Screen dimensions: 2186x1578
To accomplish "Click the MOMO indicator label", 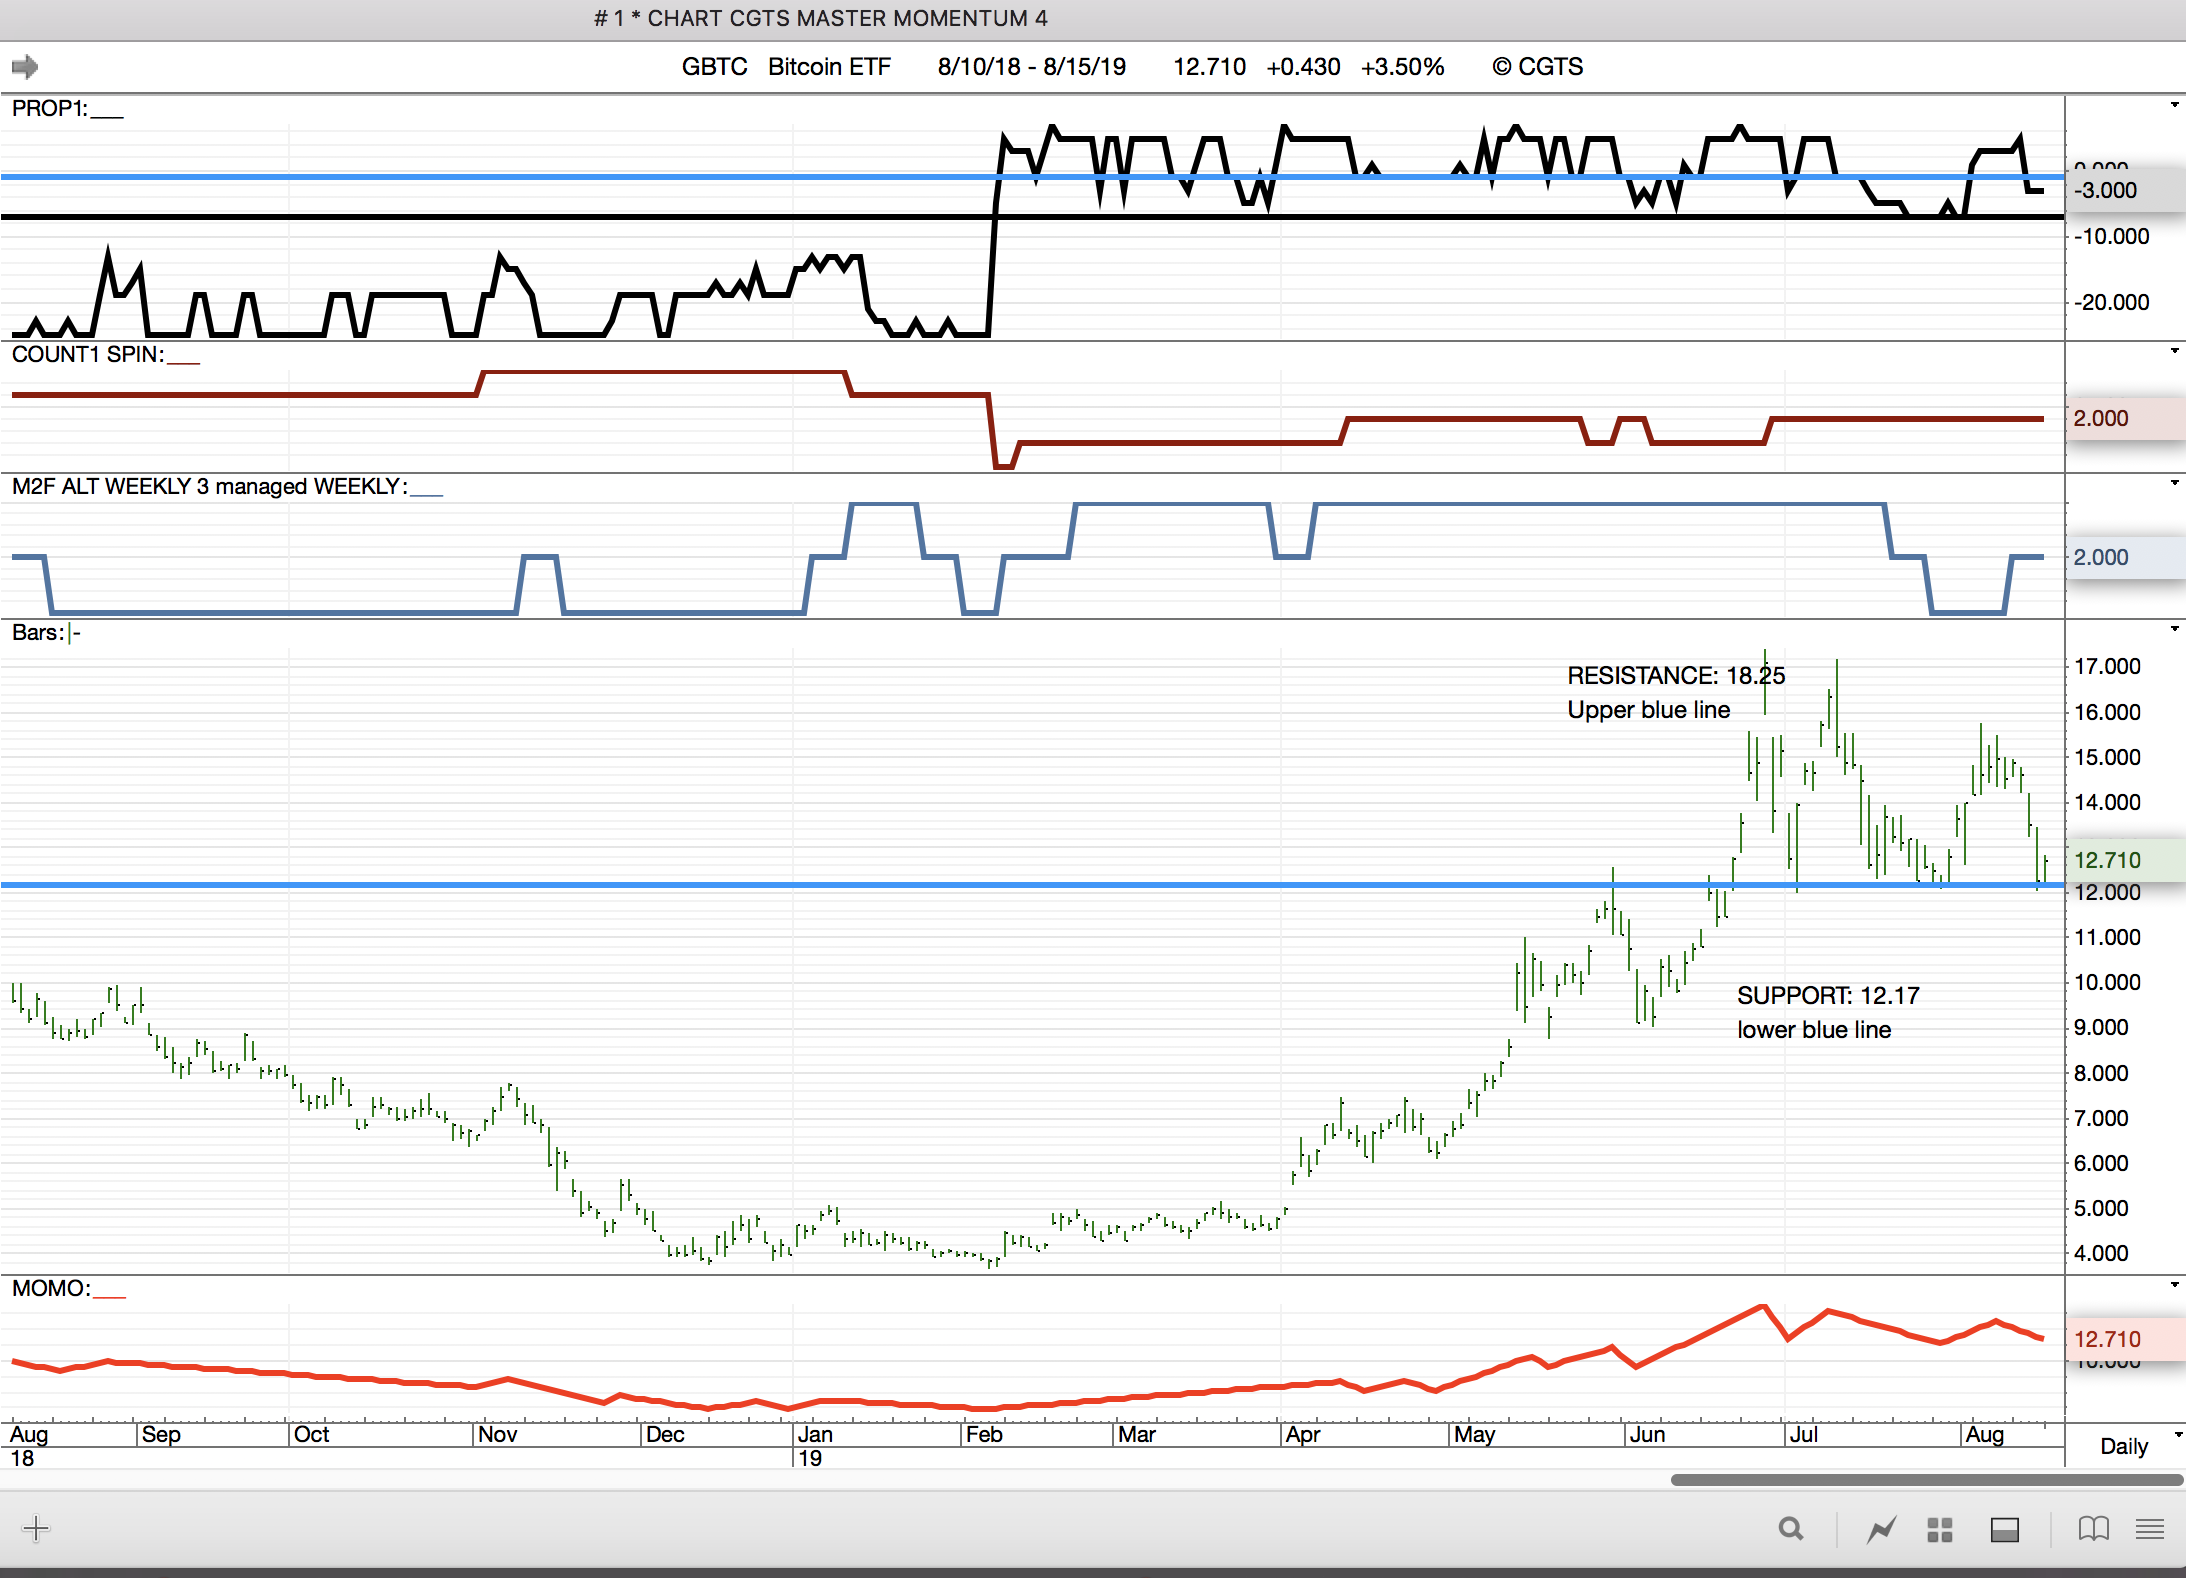I will pyautogui.click(x=50, y=1288).
